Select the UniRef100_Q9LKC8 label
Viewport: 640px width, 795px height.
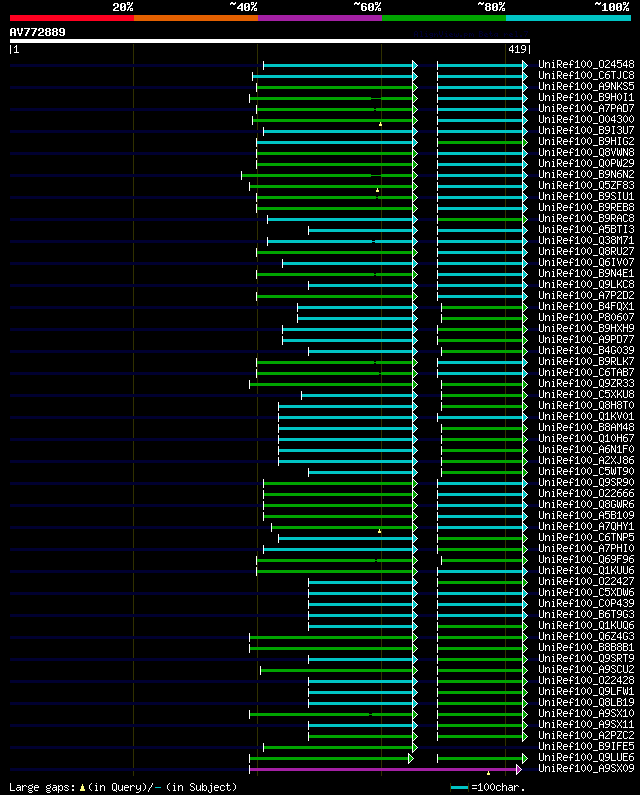[586, 284]
